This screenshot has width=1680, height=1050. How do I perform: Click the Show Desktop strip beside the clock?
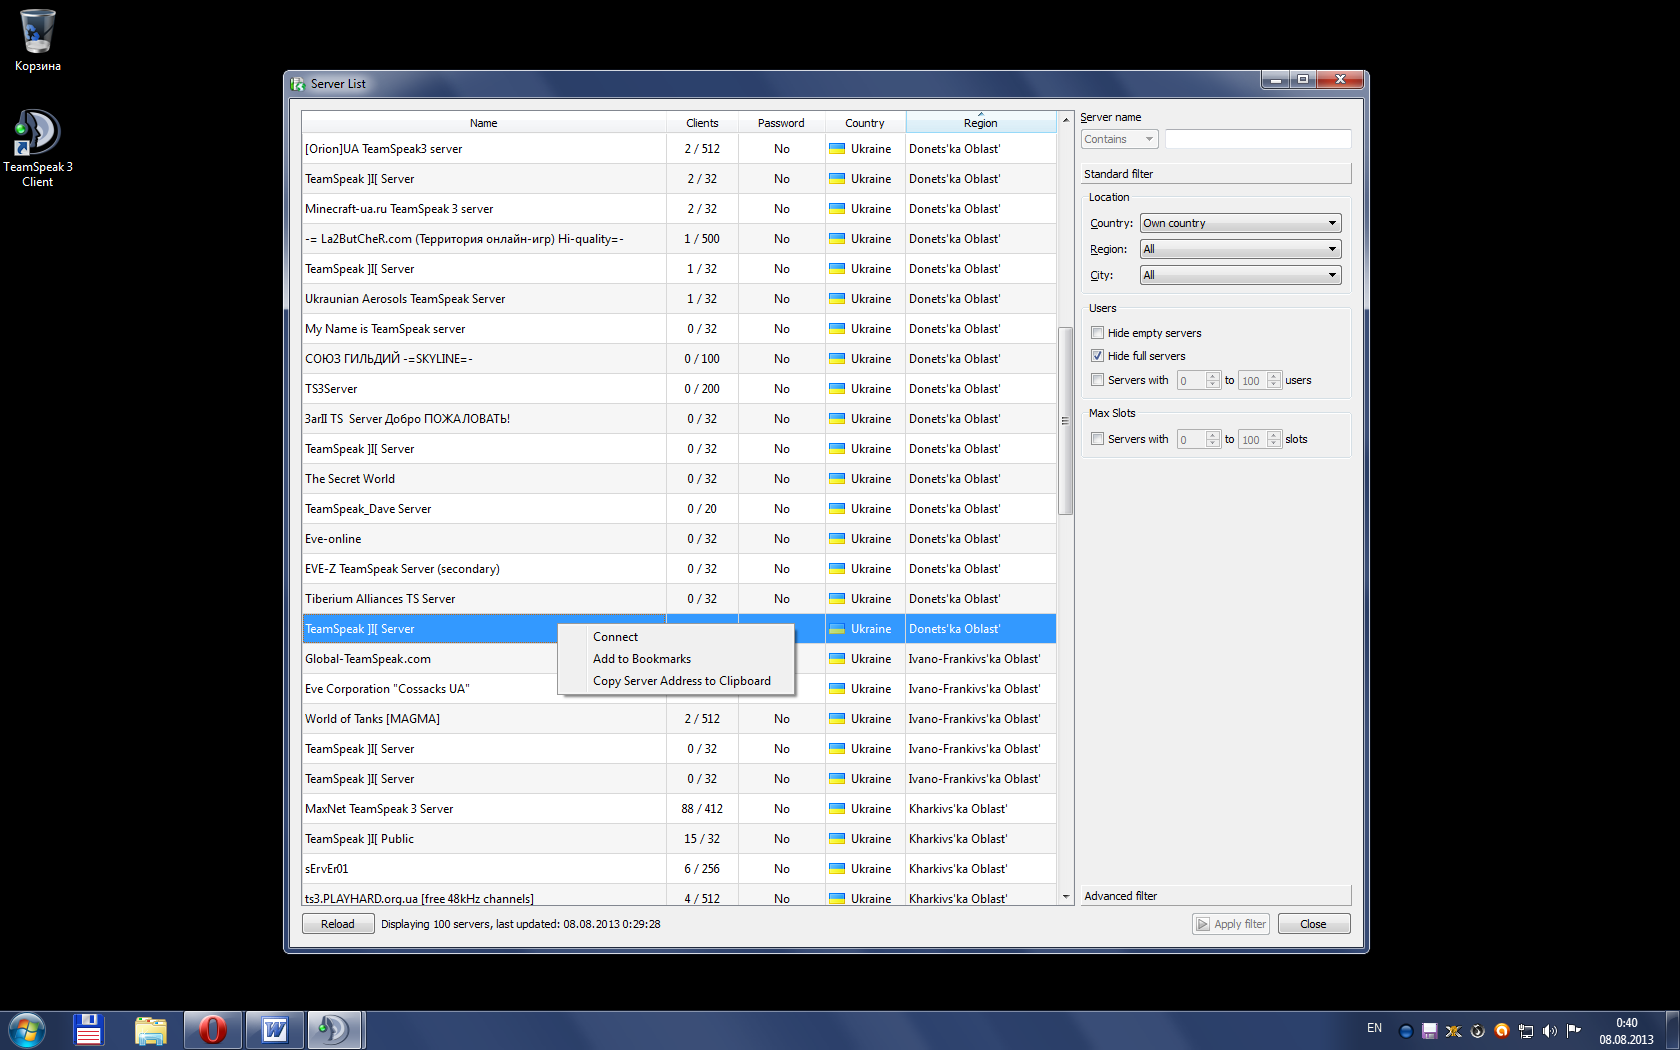pos(1672,1030)
